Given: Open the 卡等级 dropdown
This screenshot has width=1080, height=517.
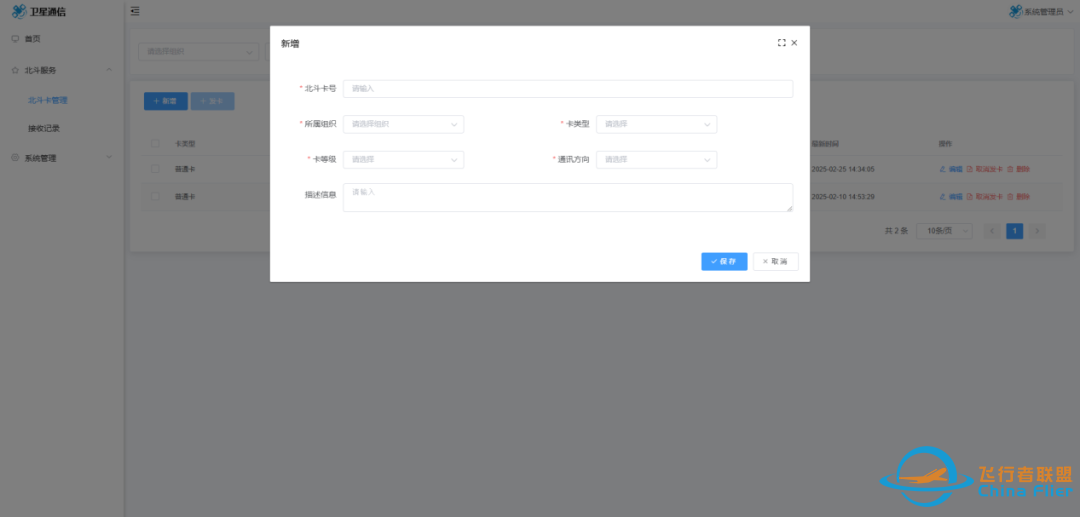Looking at the screenshot, I should (x=403, y=160).
